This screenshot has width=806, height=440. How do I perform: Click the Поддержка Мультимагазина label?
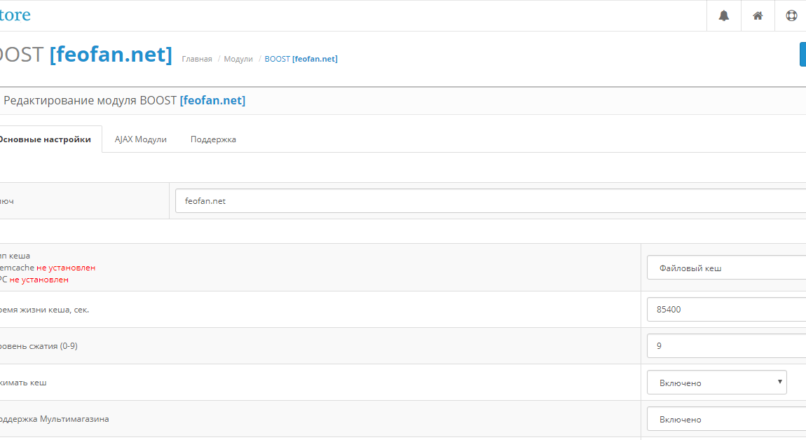click(54, 419)
